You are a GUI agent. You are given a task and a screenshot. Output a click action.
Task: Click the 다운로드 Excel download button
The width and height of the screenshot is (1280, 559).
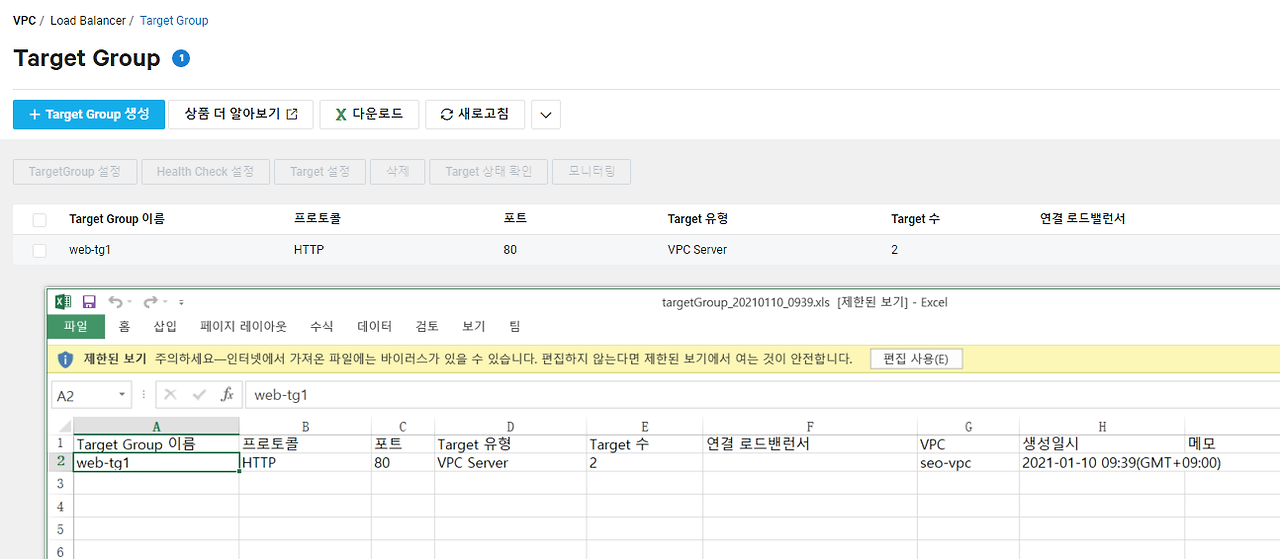pos(369,114)
